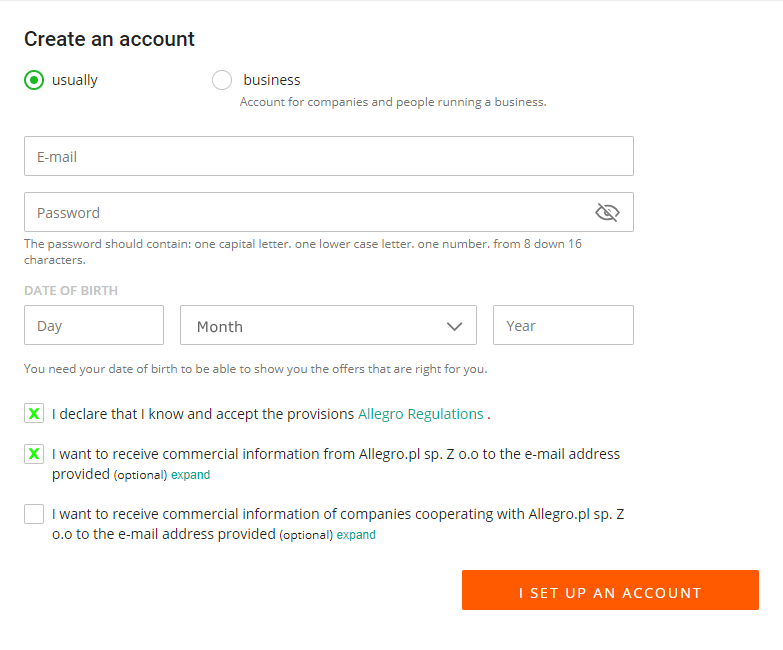Open the Allegro Regulations link
The height and width of the screenshot is (650, 783).
[420, 414]
